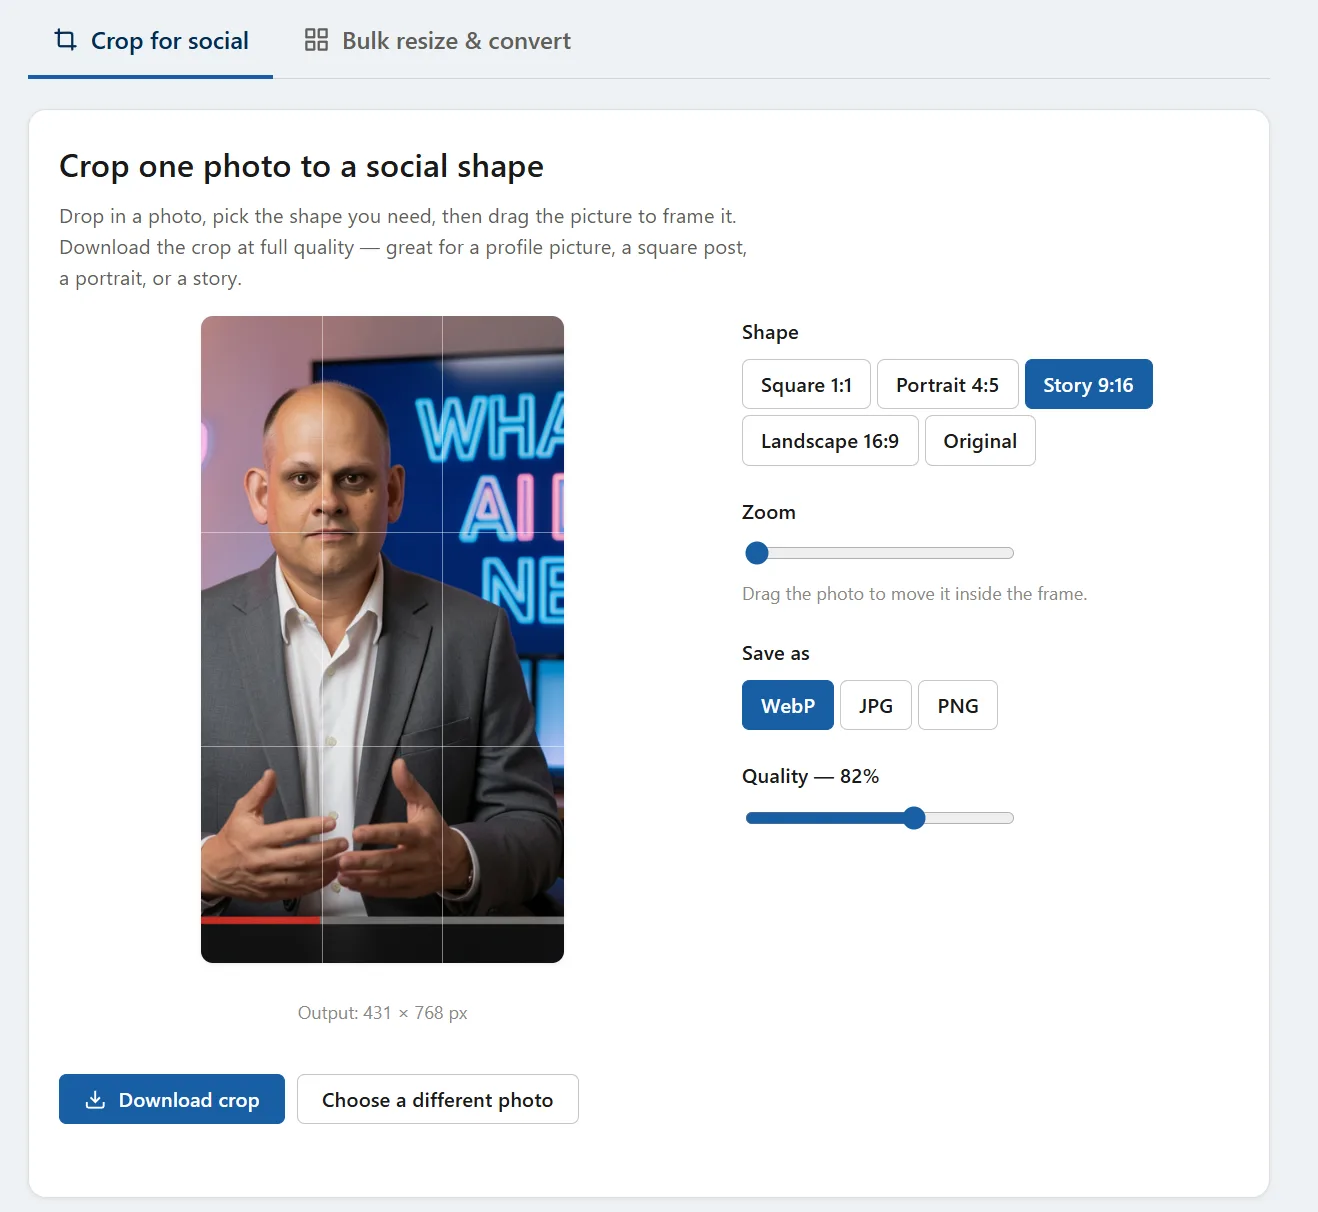Click the crop icon in first tab
The height and width of the screenshot is (1212, 1318).
click(x=66, y=40)
